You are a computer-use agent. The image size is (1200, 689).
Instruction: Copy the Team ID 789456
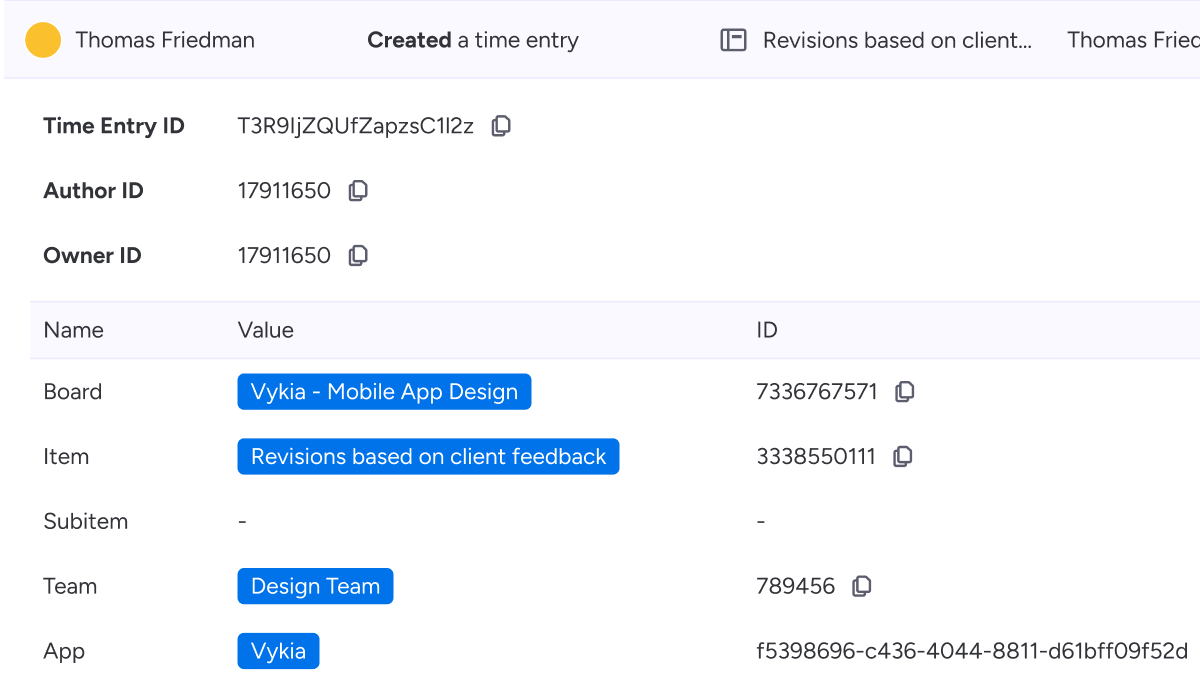tap(861, 586)
